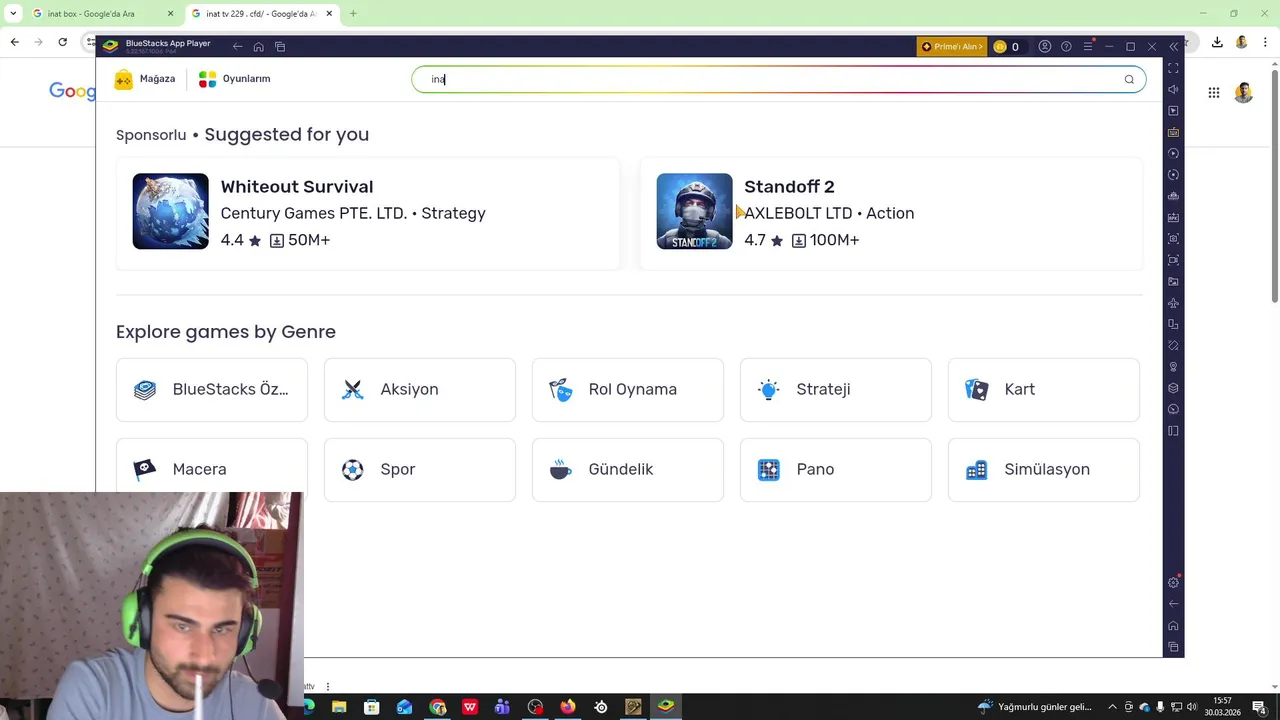Select Kart genre
This screenshot has height=720, width=1280.
[x=1044, y=390]
